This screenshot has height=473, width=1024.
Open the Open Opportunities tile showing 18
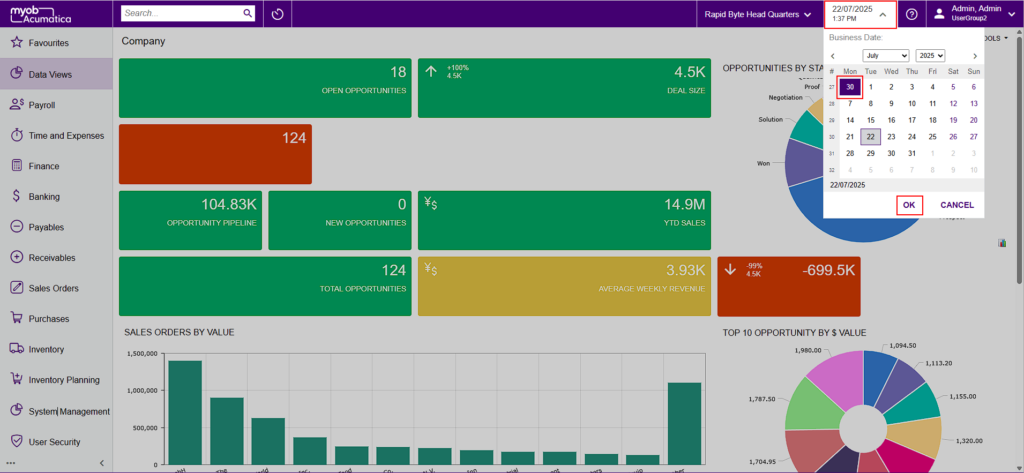(265, 88)
